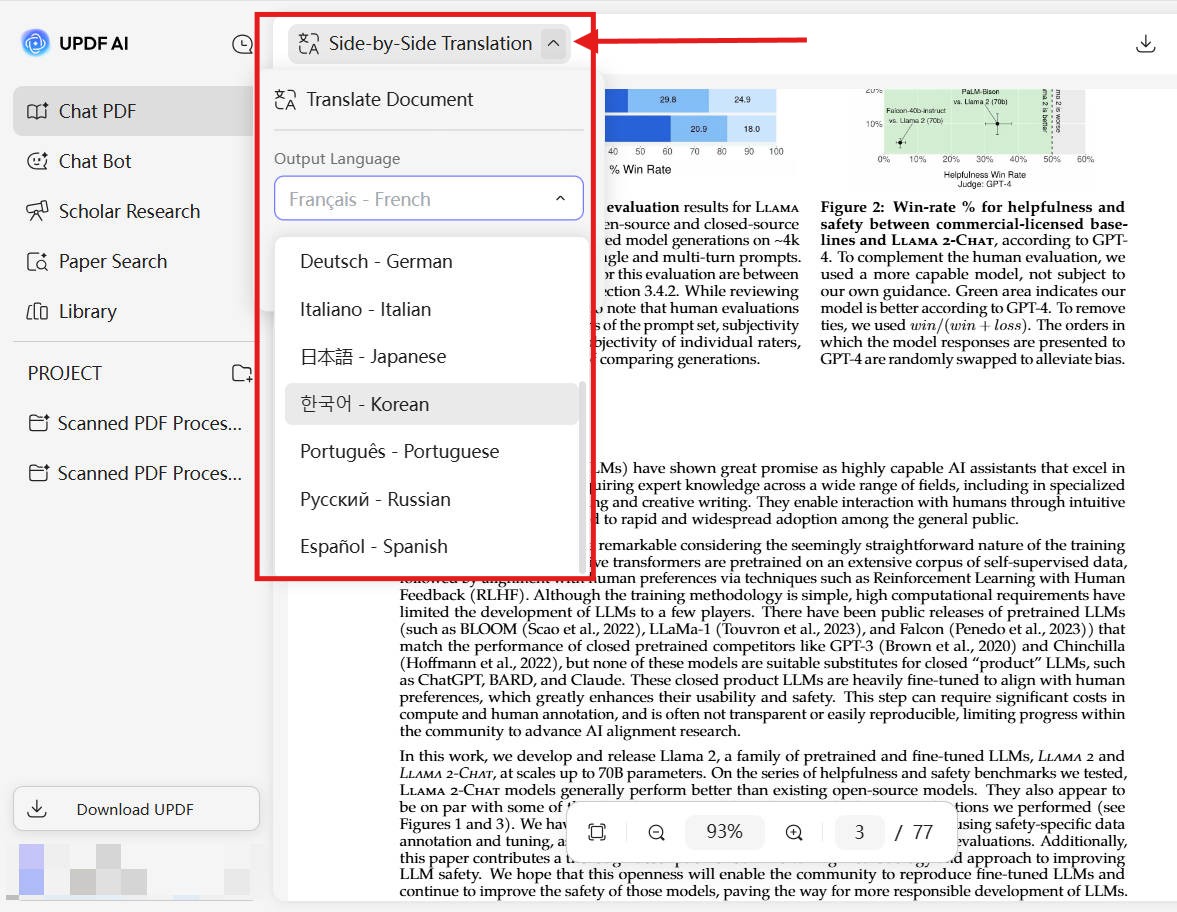Viewport: 1177px width, 912px height.
Task: Select Italiano - Italian language
Action: click(x=432, y=309)
